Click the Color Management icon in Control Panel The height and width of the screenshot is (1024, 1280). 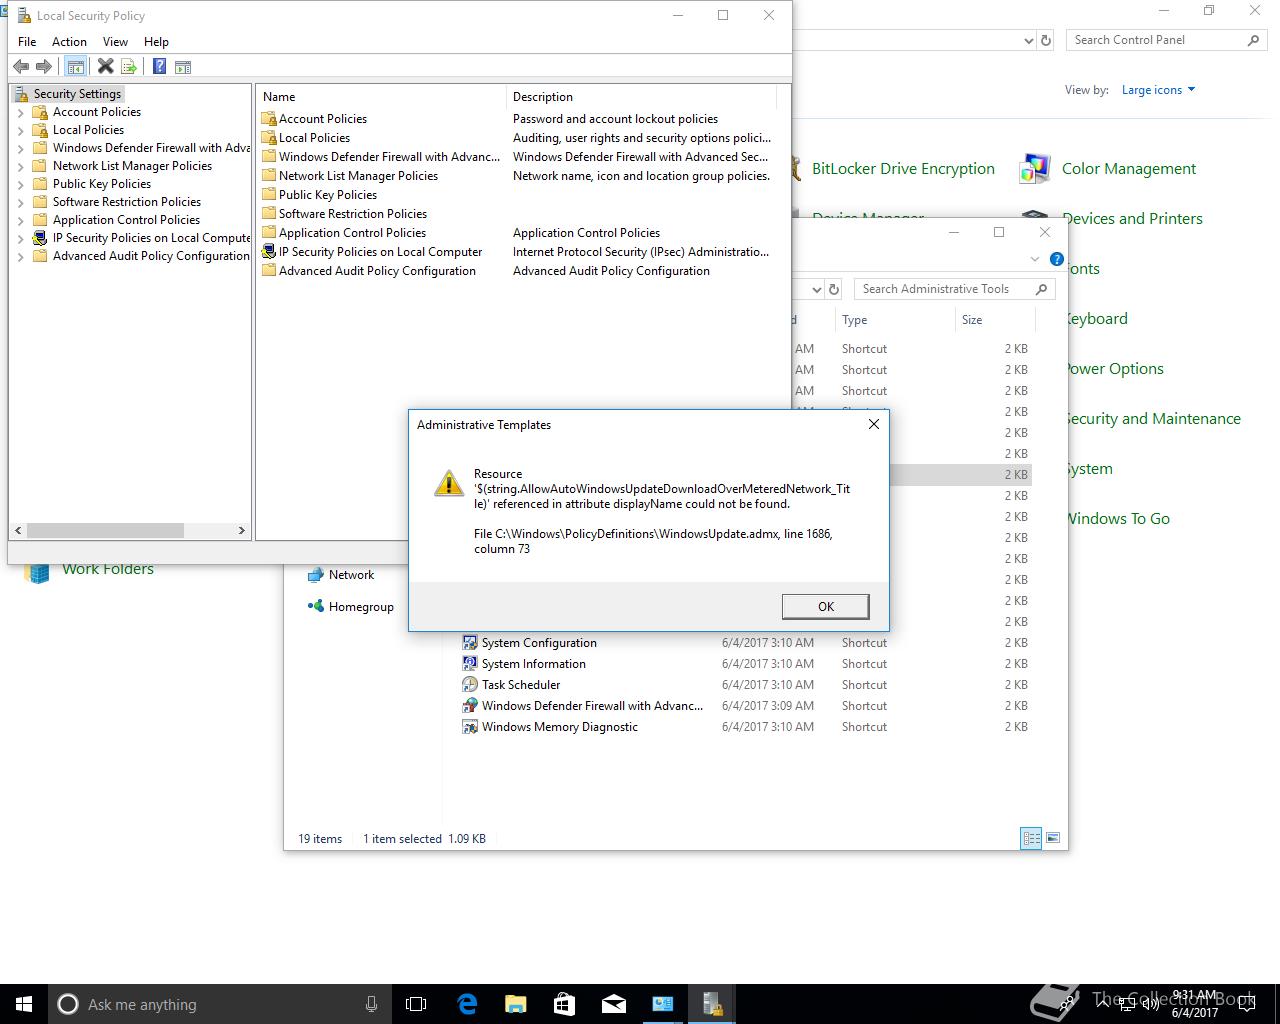1034,169
